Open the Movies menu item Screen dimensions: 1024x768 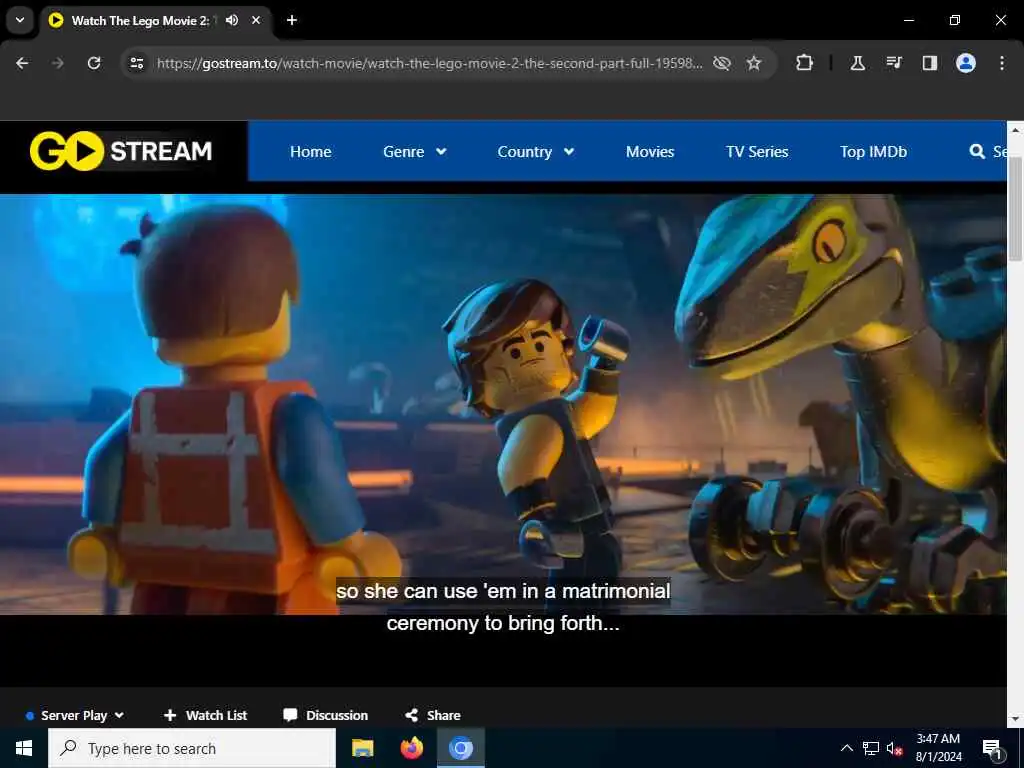click(x=650, y=152)
